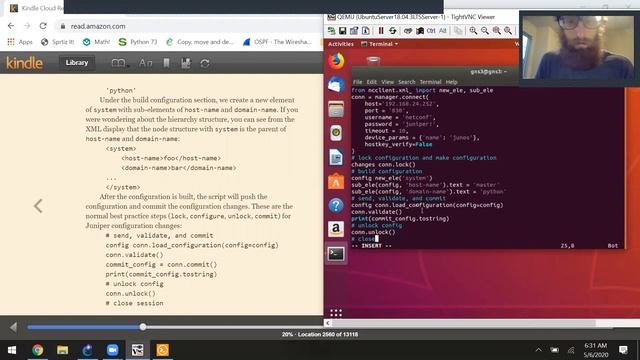640x360 pixels.
Task: Click Zoom in icon in TightVNC
Action: click(473, 31)
